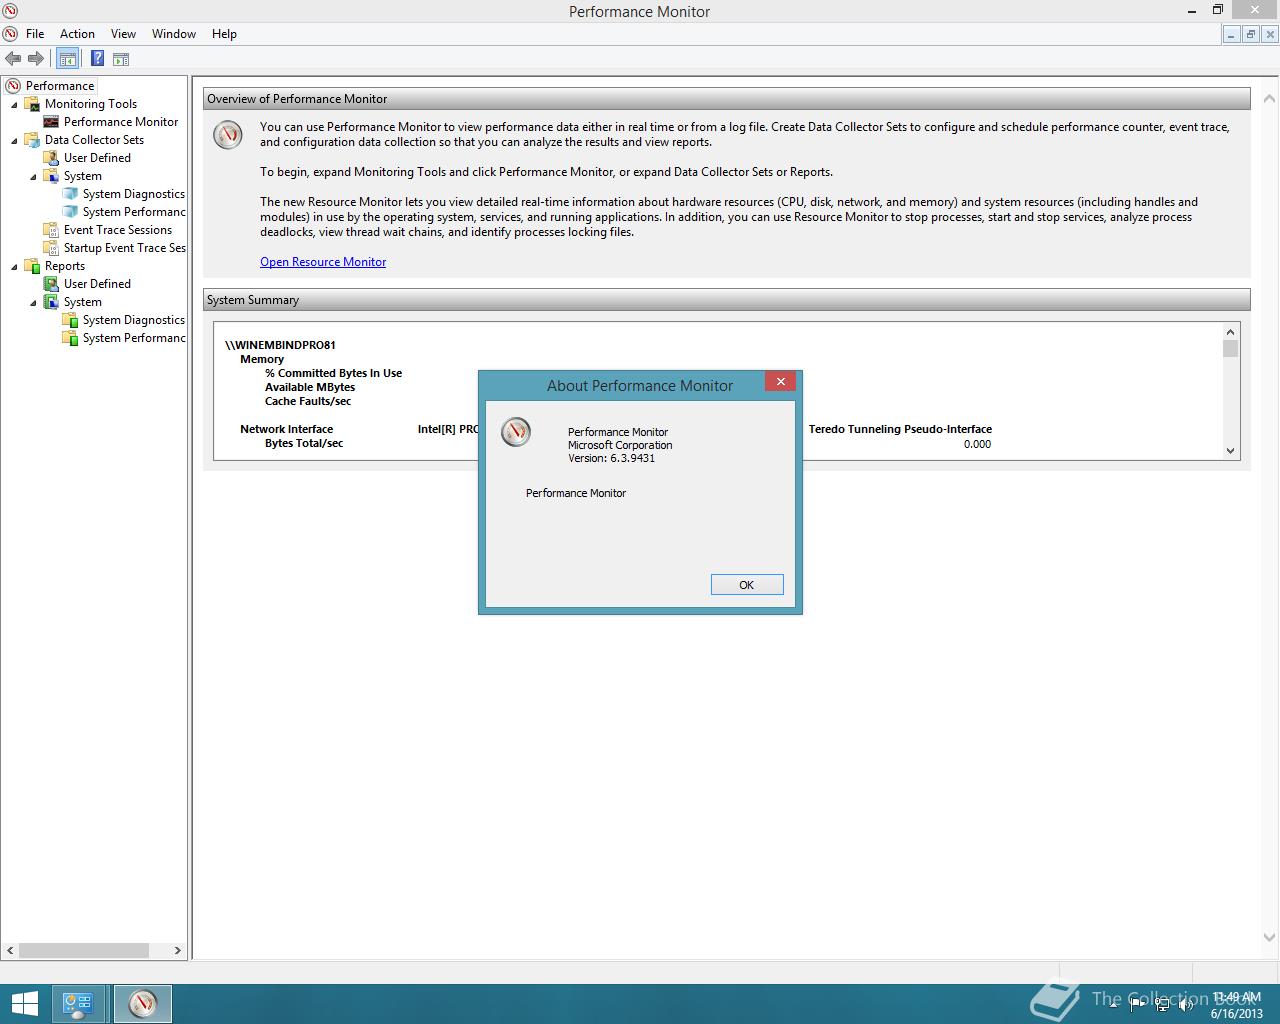Click System folder icon under Data Collector Sets
This screenshot has width=1280, height=1024.
(x=51, y=176)
